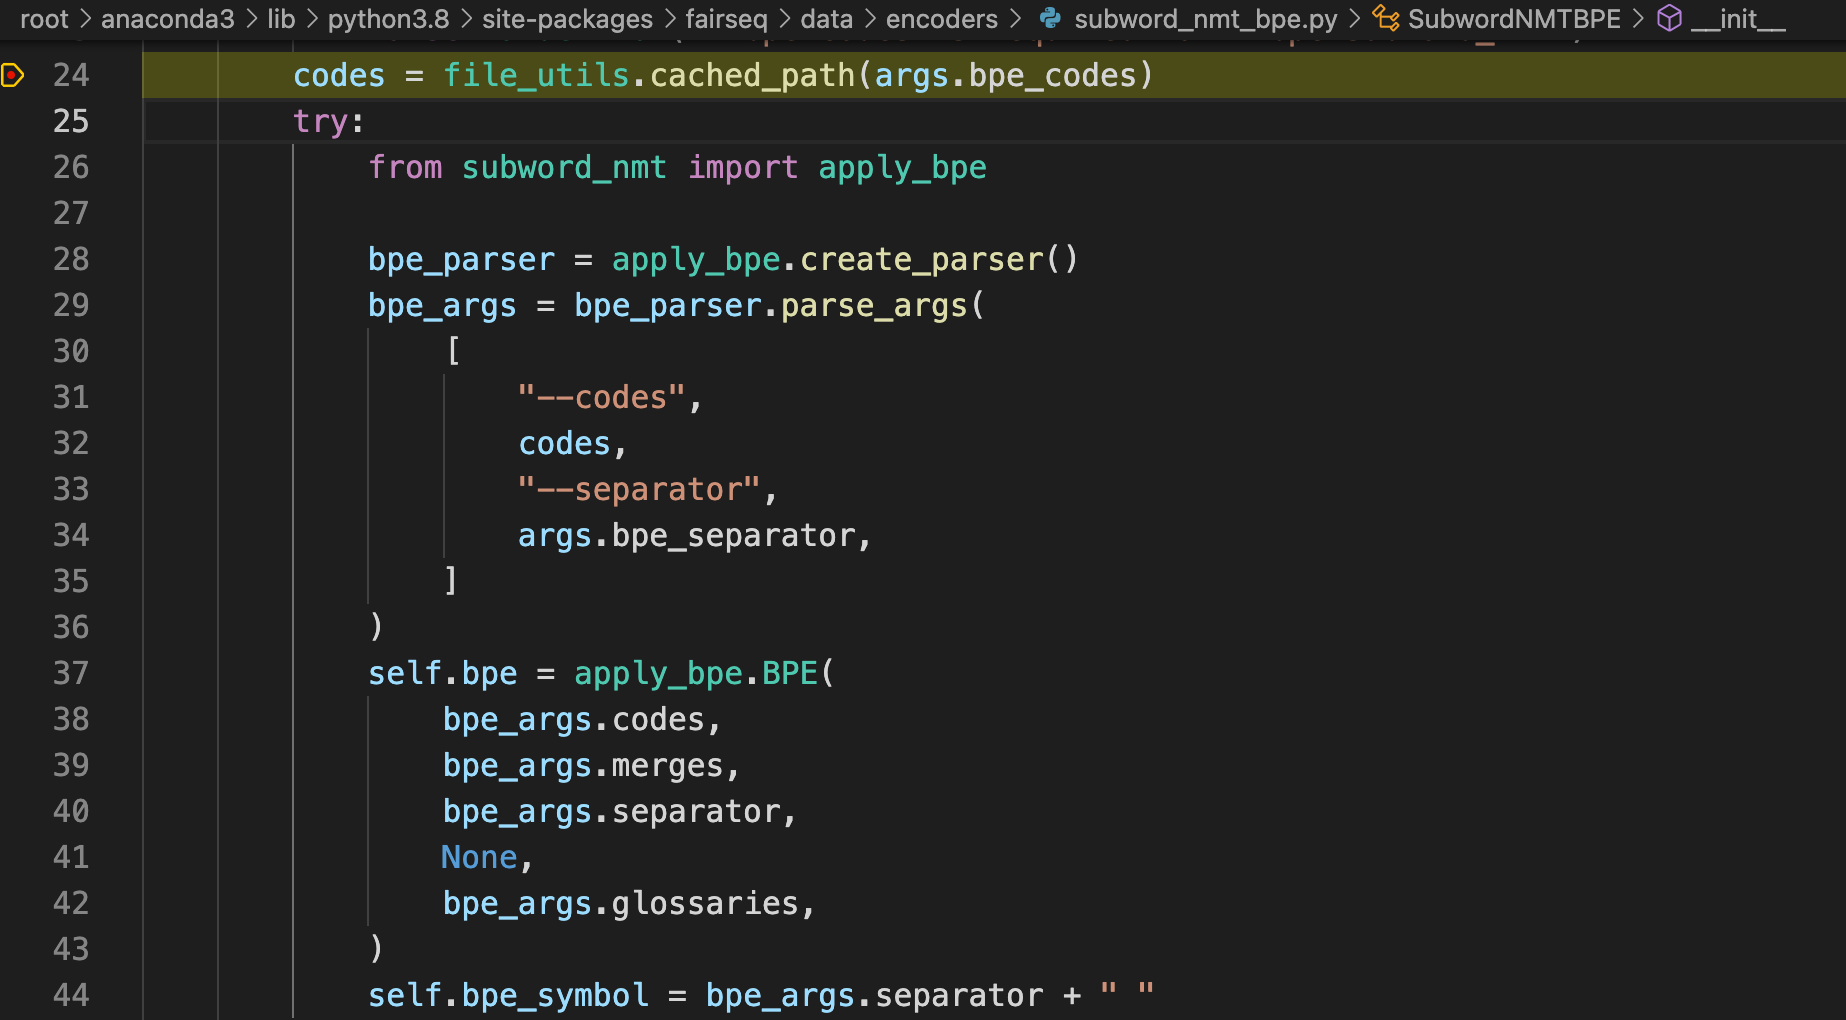Viewport: 1846px width, 1020px height.
Task: Select line number 30 in the gutter
Action: point(71,351)
